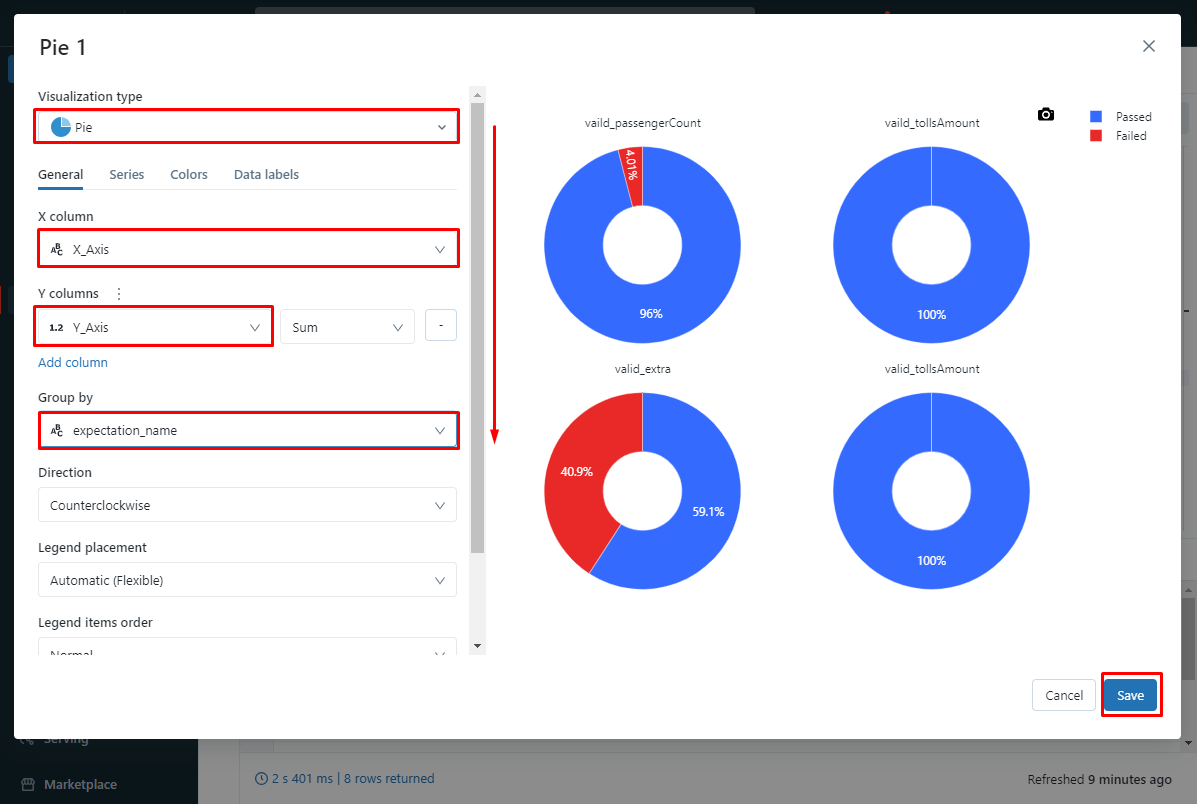
Task: Click the settings panel scrollbar thumb
Action: point(478,328)
